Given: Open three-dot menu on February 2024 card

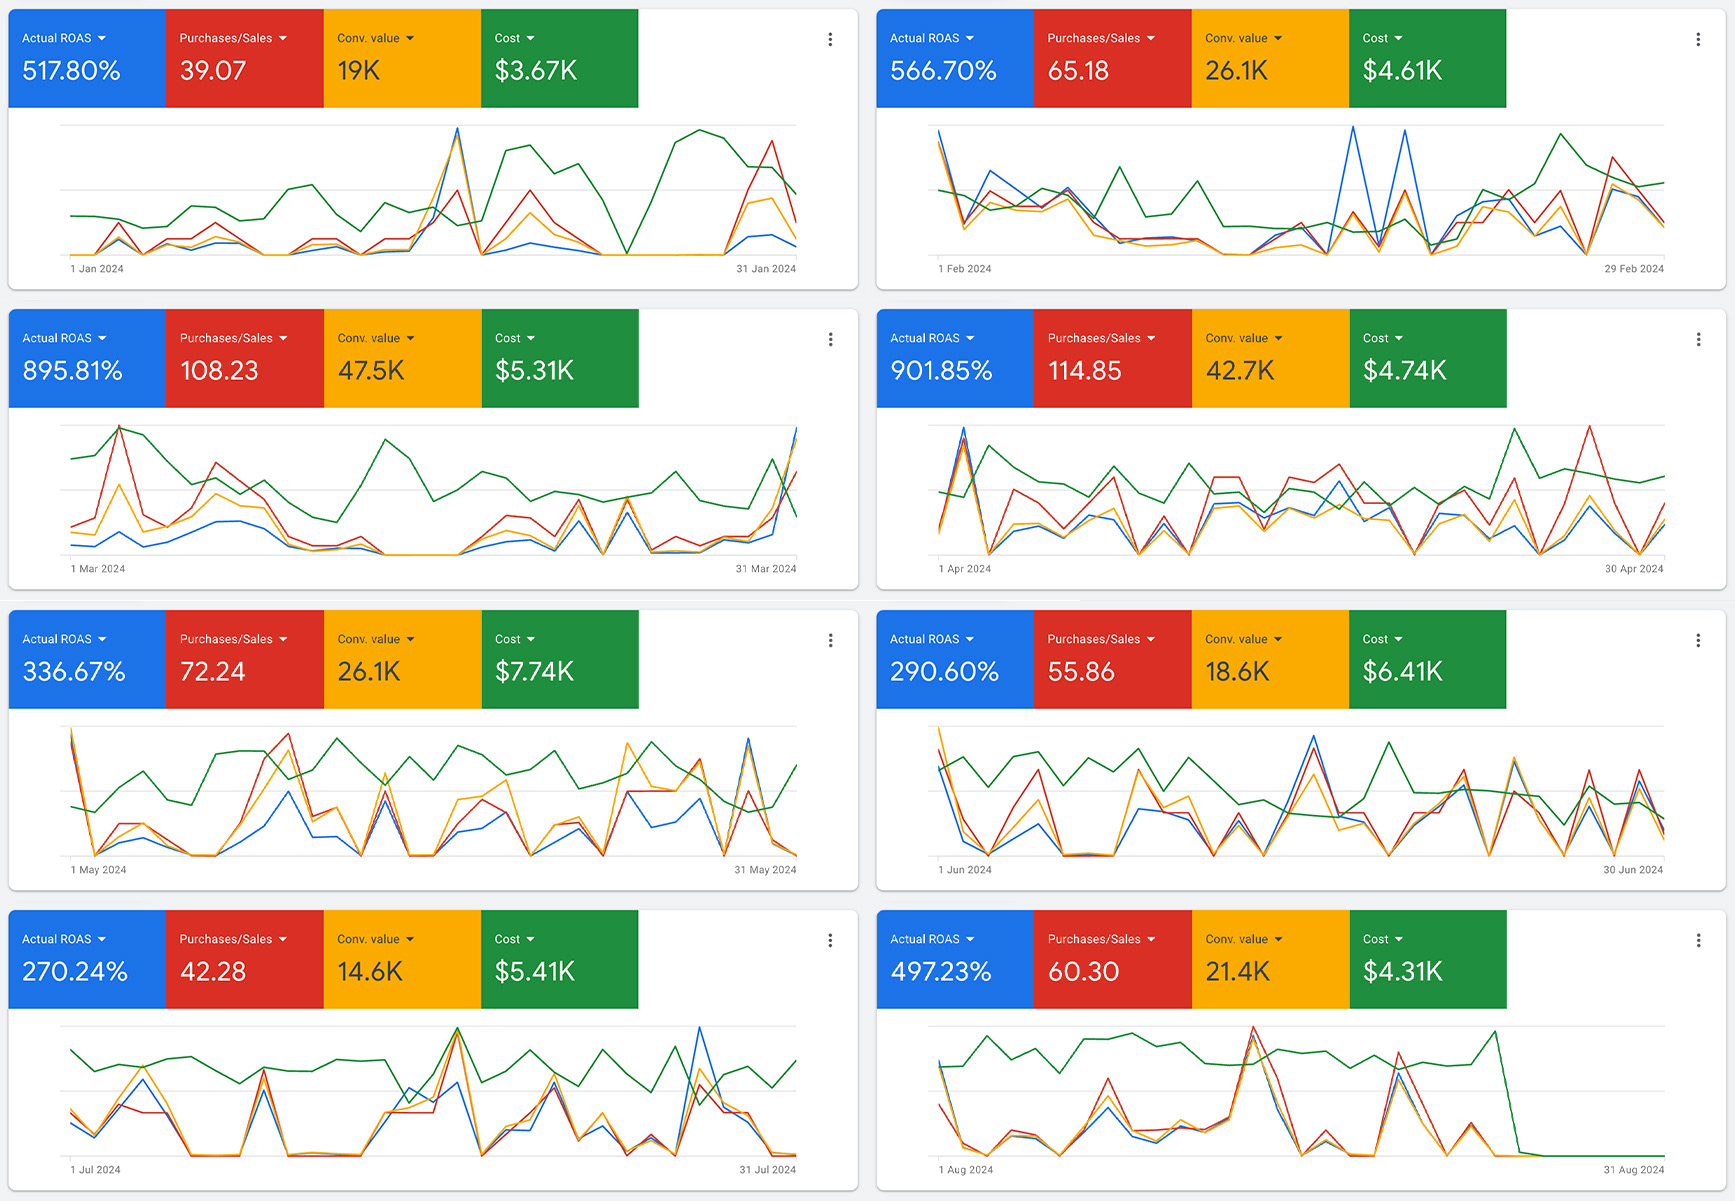Looking at the screenshot, I should 1698,40.
